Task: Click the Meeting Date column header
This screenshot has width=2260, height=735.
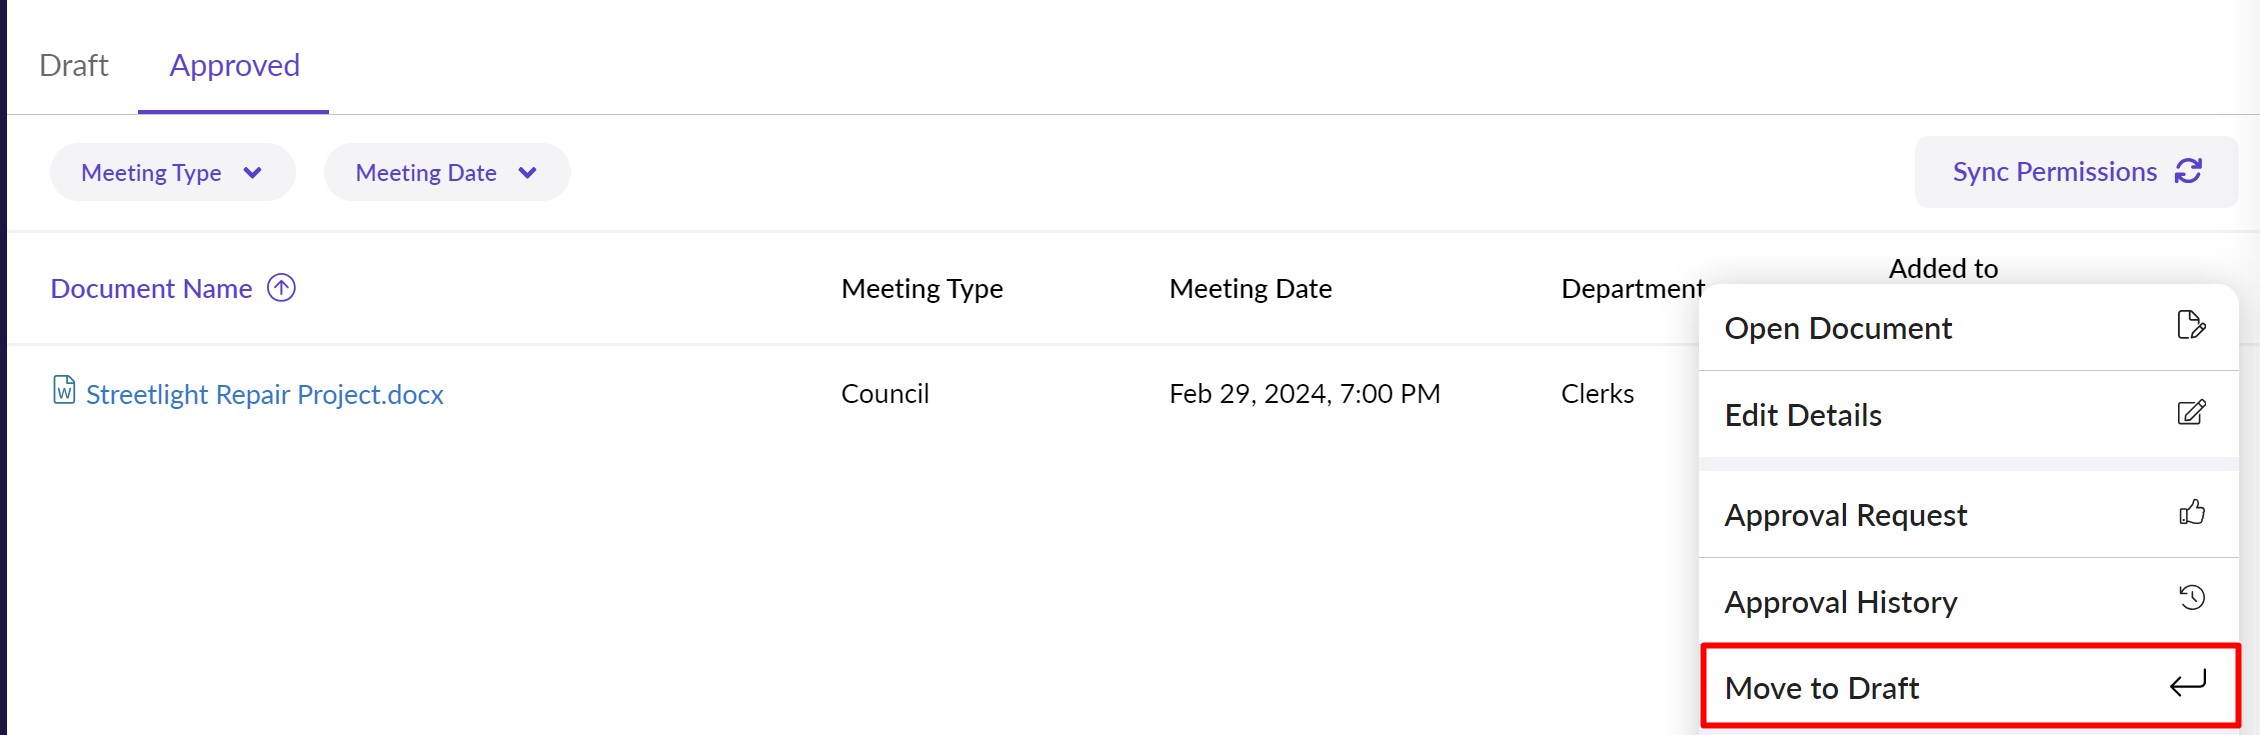Action: pyautogui.click(x=1250, y=289)
